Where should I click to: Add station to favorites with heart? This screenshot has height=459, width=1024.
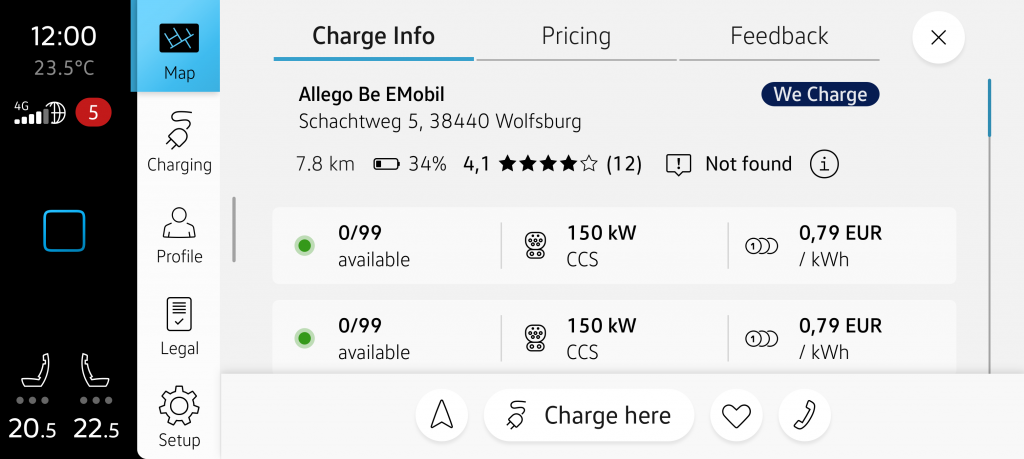736,416
